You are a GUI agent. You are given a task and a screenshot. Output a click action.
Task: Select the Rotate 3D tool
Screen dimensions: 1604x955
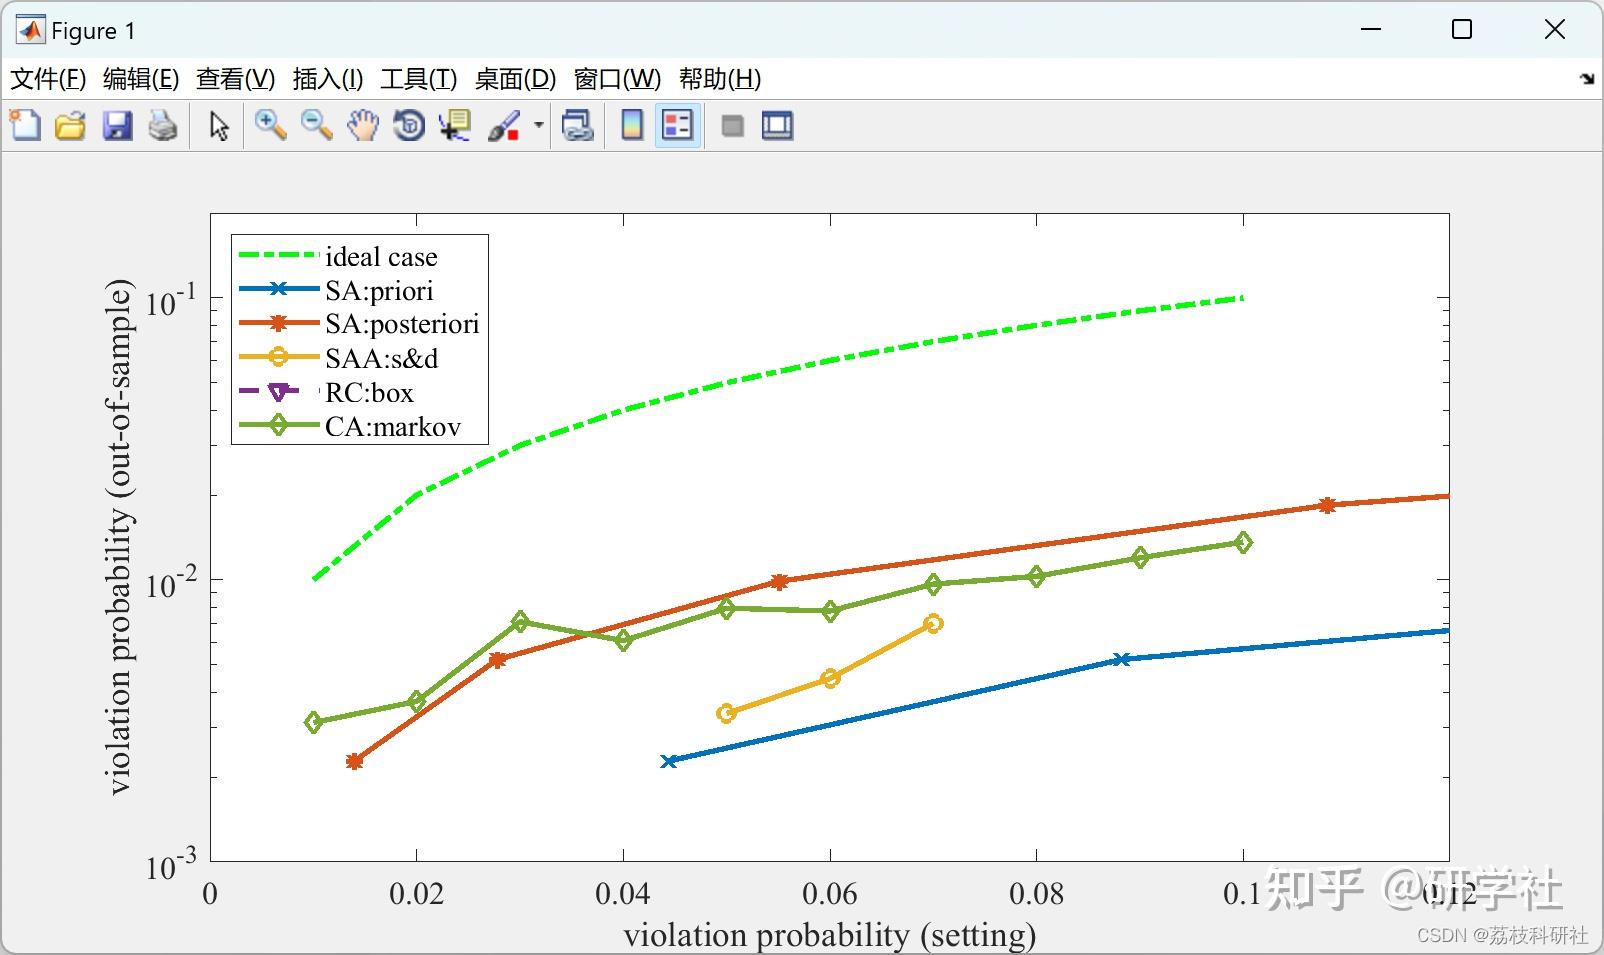(x=408, y=125)
